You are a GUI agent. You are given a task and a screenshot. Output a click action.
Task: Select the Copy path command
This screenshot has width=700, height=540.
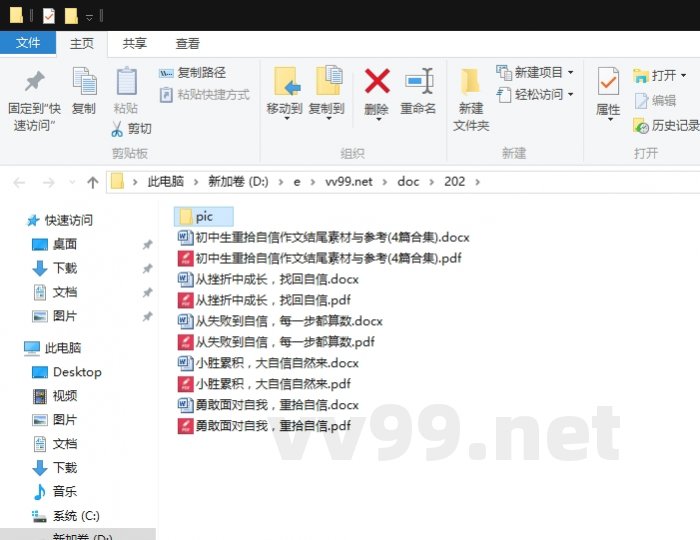coord(192,72)
